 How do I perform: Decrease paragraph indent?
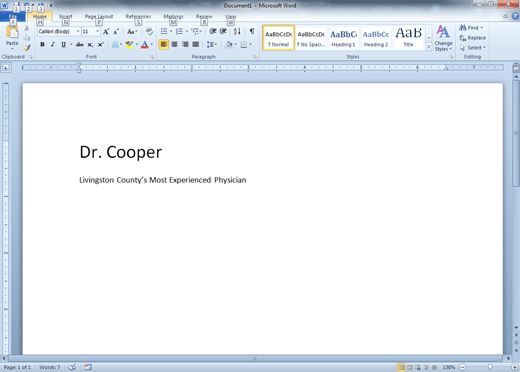[213, 31]
